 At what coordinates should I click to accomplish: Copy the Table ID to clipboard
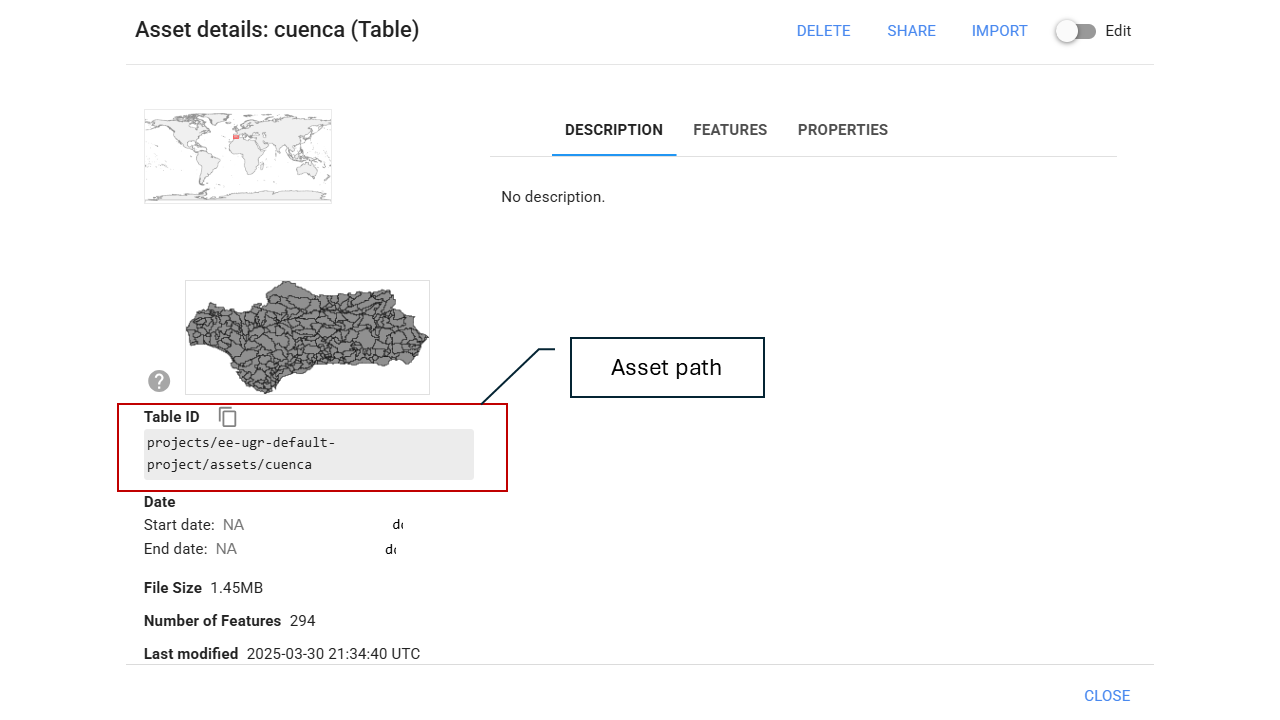(228, 417)
